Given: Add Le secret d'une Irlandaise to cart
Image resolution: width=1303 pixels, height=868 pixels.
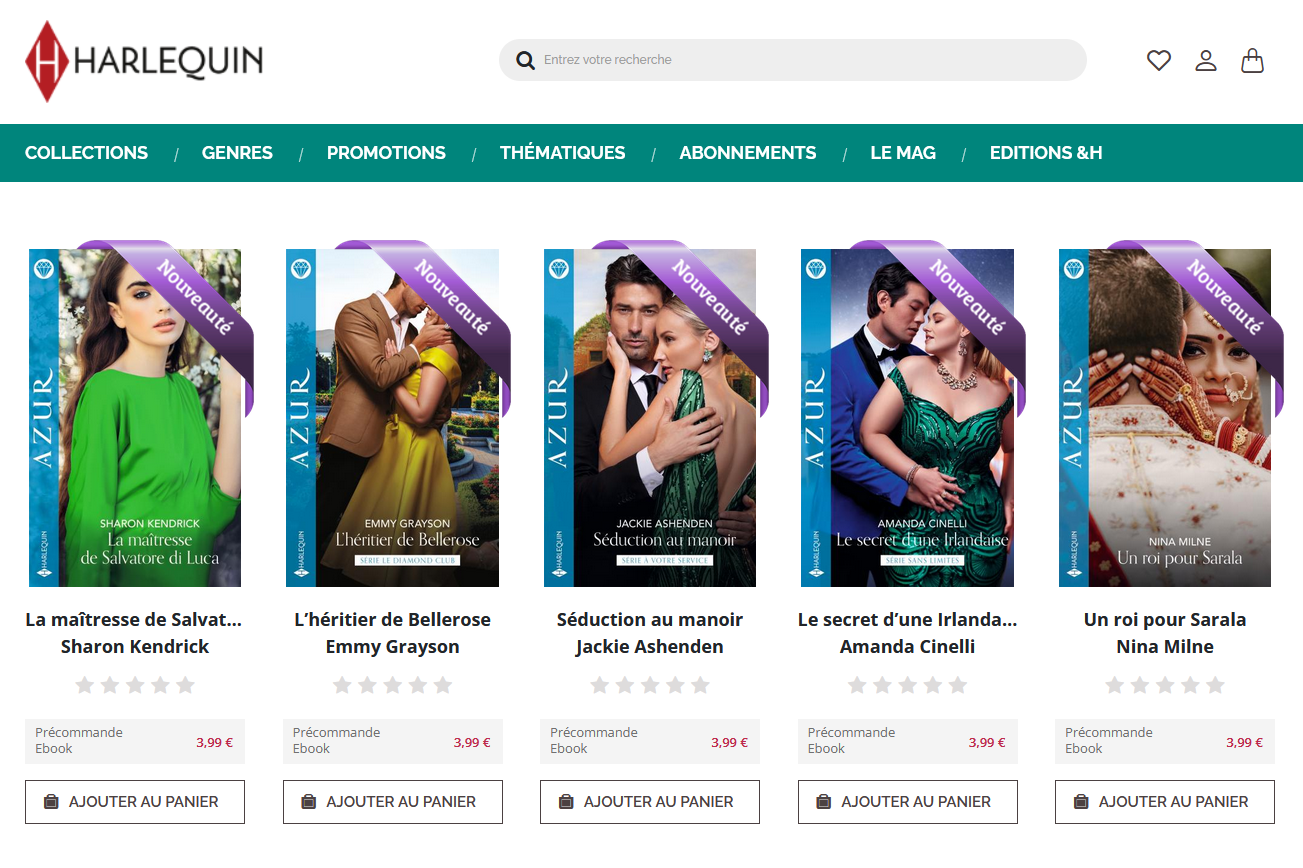Looking at the screenshot, I should (x=907, y=802).
